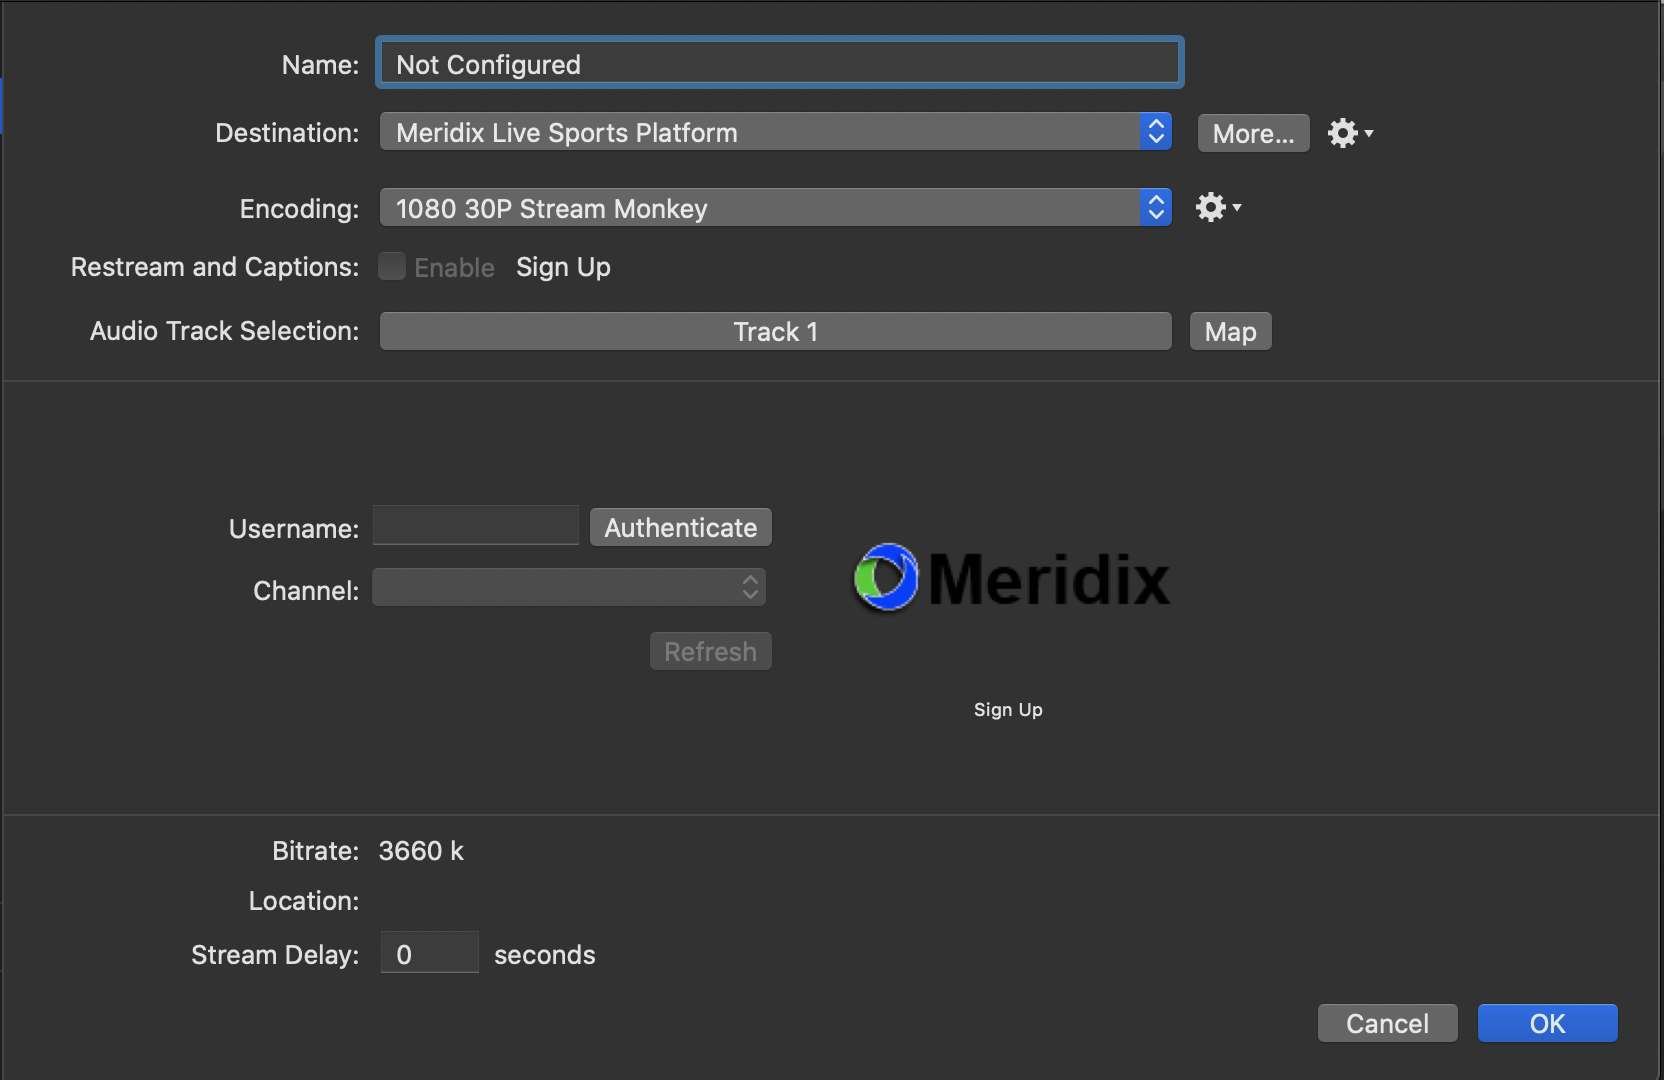Open the Encoding preset dropdown

click(775, 208)
